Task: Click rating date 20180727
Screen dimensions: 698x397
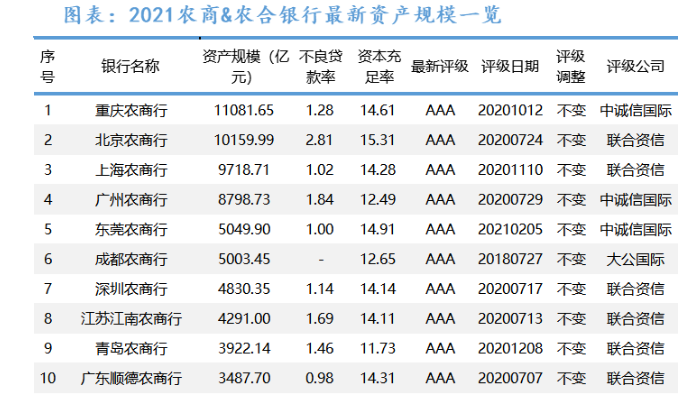Action: click(510, 259)
